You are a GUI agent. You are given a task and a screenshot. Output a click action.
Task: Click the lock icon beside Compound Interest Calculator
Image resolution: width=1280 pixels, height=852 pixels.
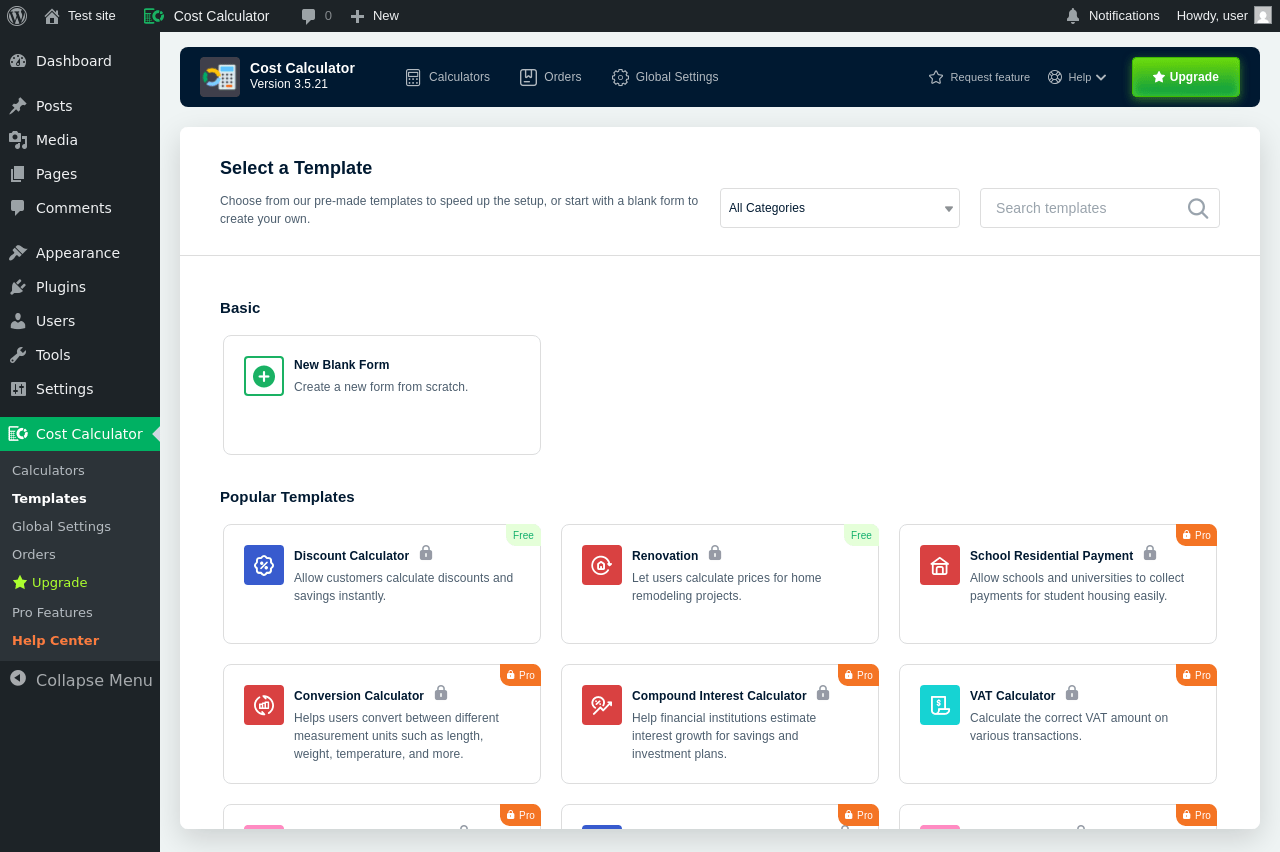click(823, 693)
